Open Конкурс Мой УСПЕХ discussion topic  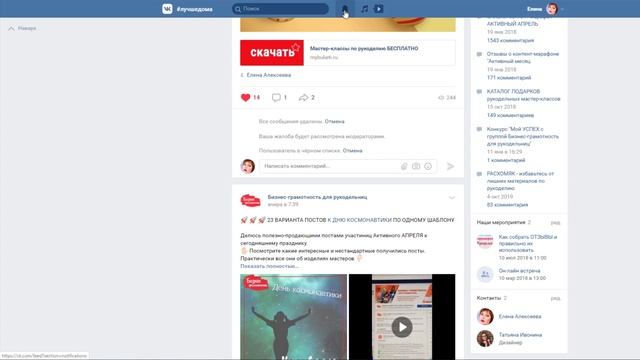(522, 136)
